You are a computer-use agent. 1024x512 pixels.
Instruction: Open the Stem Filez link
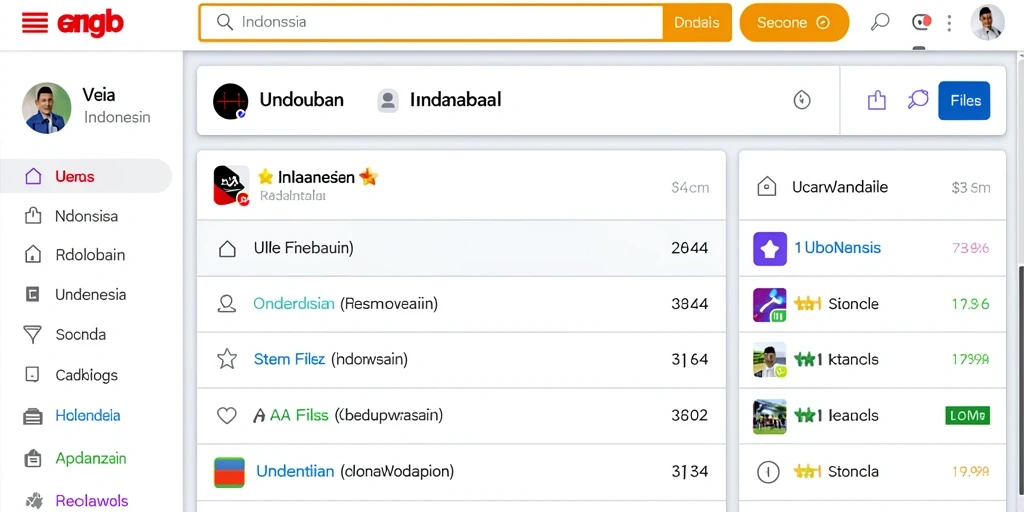pos(289,359)
